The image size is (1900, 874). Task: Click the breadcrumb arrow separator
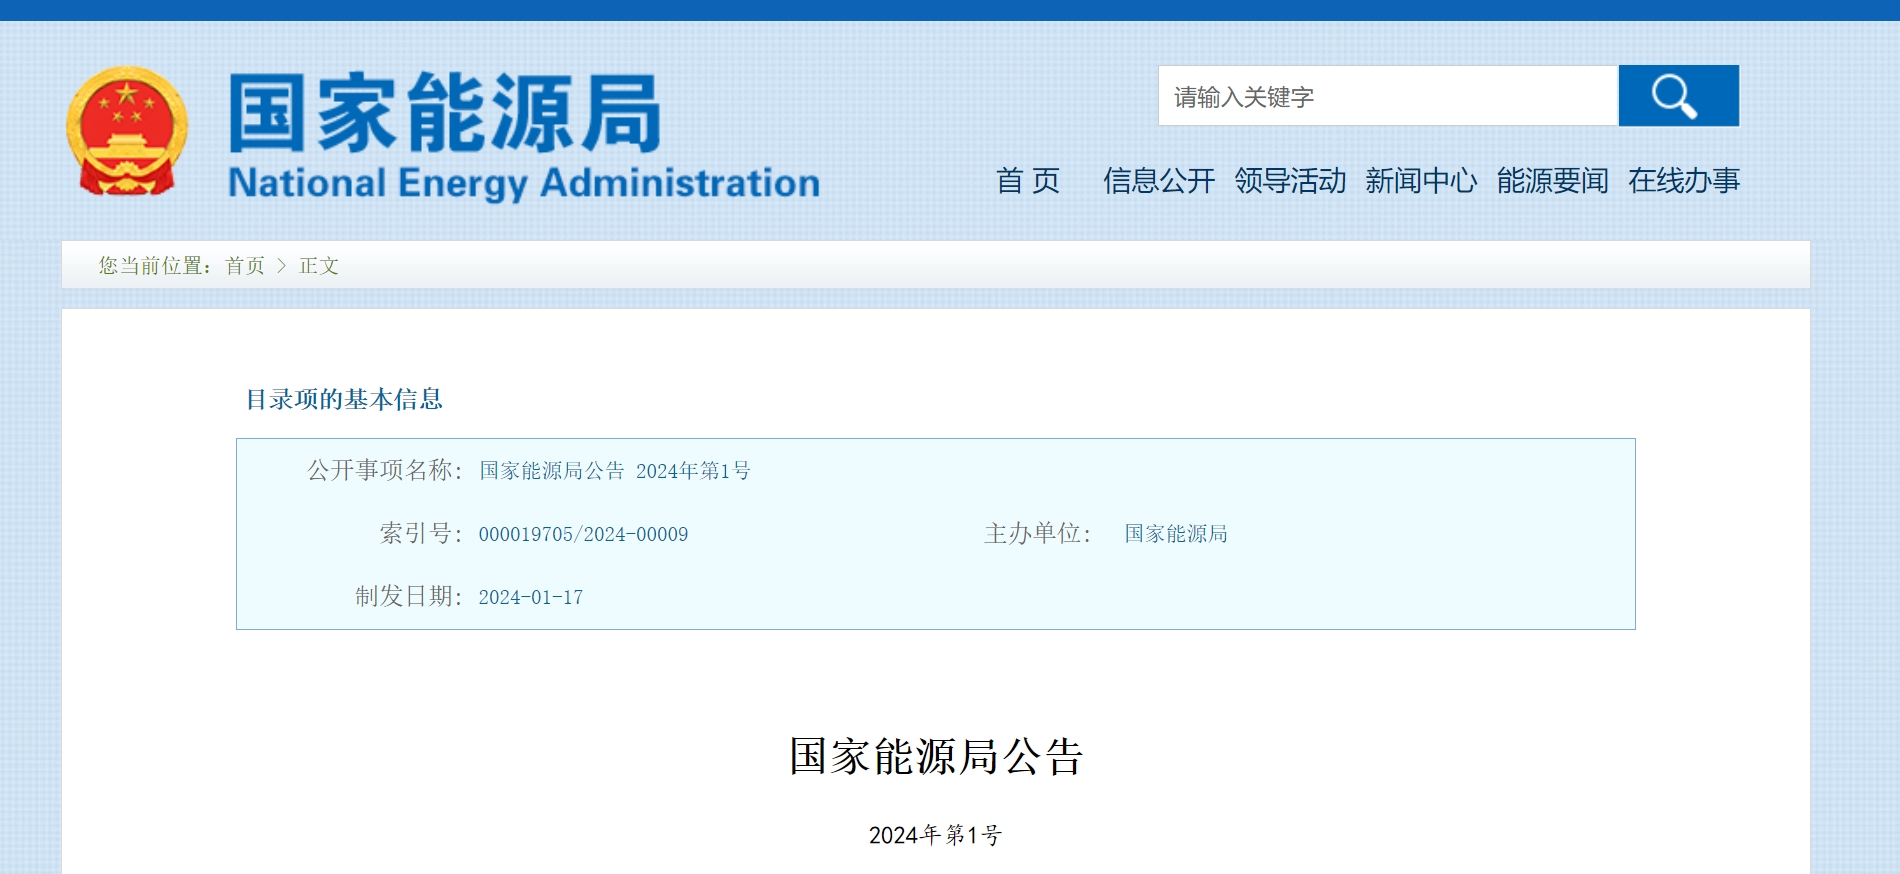[281, 266]
